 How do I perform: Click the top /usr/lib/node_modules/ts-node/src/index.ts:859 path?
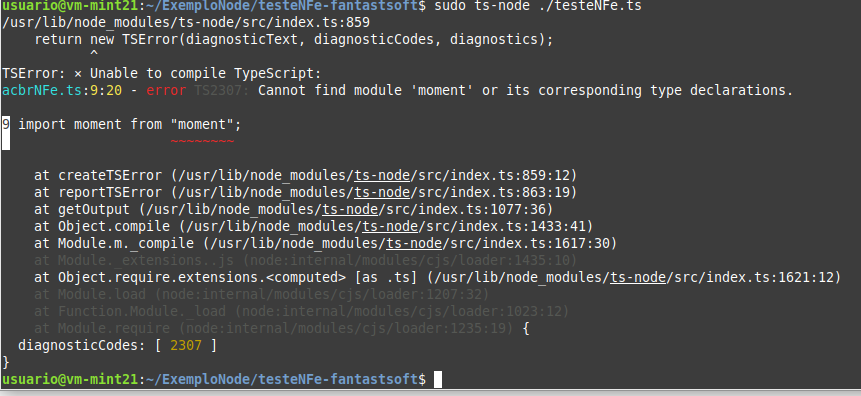(x=186, y=23)
